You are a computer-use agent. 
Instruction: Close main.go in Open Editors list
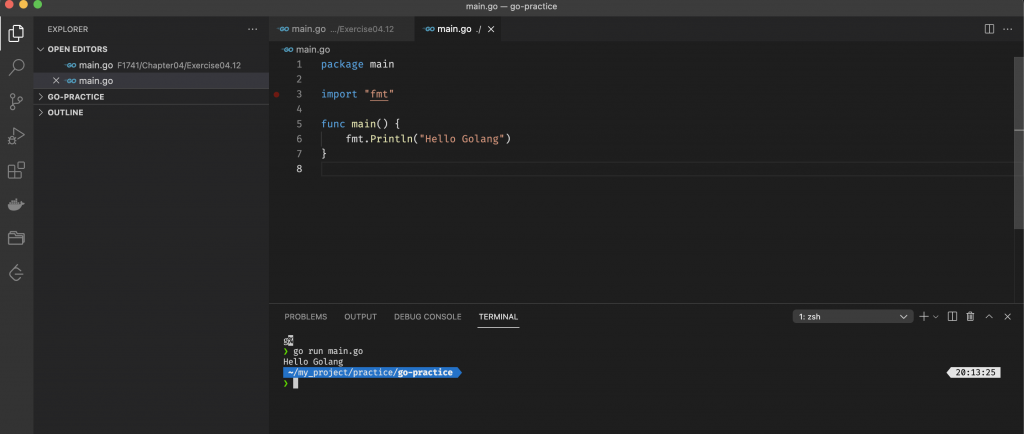[x=56, y=80]
